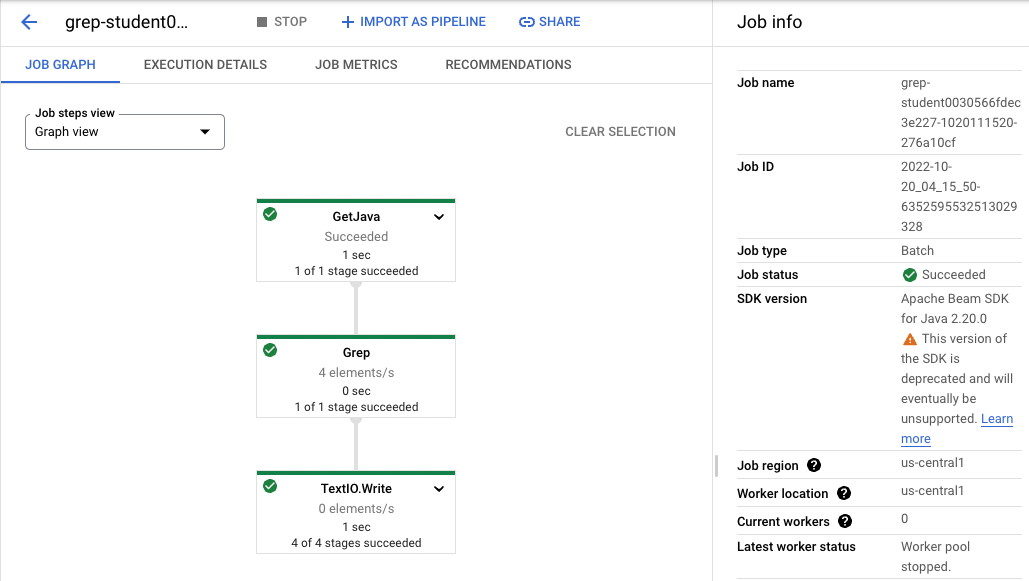The height and width of the screenshot is (581, 1029).
Task: Click the grep-student0... job title
Action: pyautogui.click(x=126, y=22)
